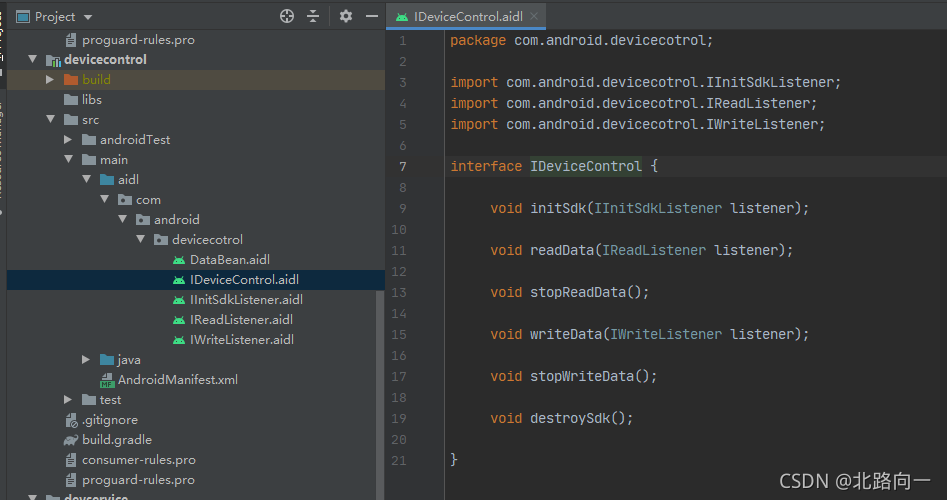947x500 pixels.
Task: Select the IDeviceControl.aidl editor tab
Action: click(467, 16)
